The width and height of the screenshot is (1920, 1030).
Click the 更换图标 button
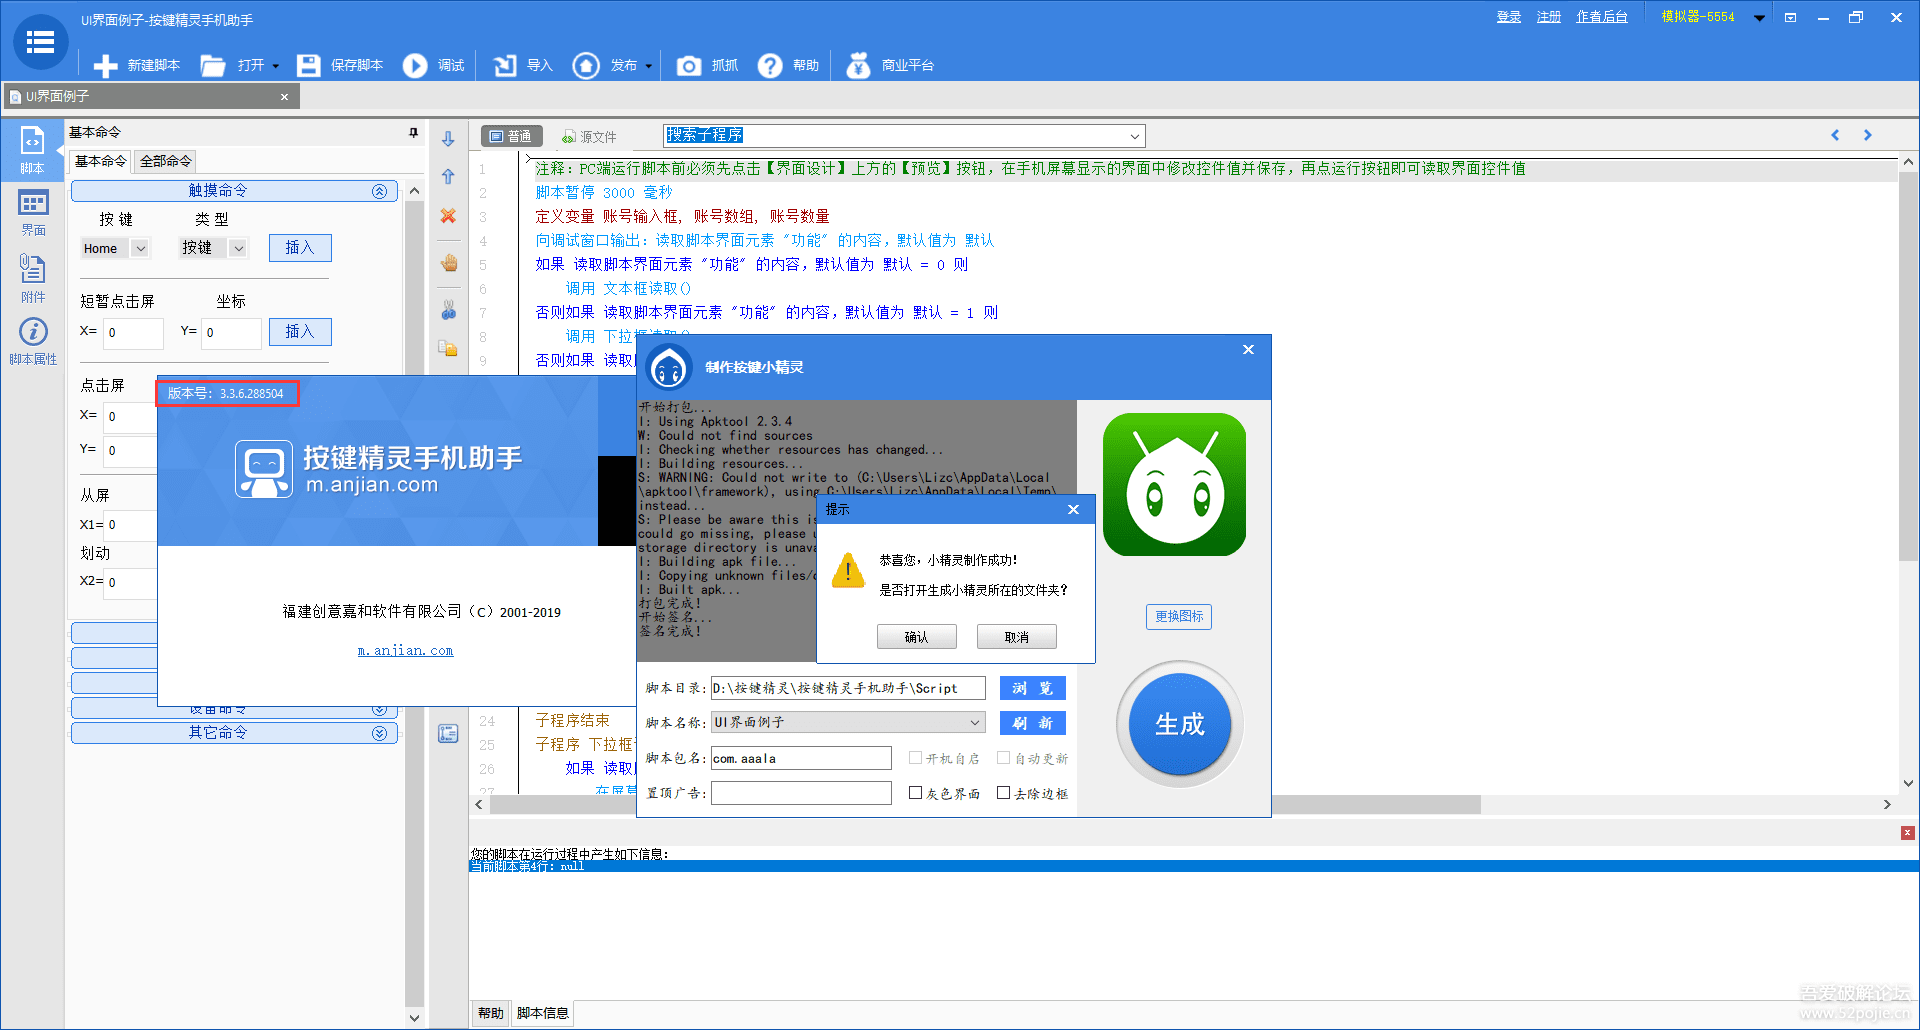coord(1178,616)
